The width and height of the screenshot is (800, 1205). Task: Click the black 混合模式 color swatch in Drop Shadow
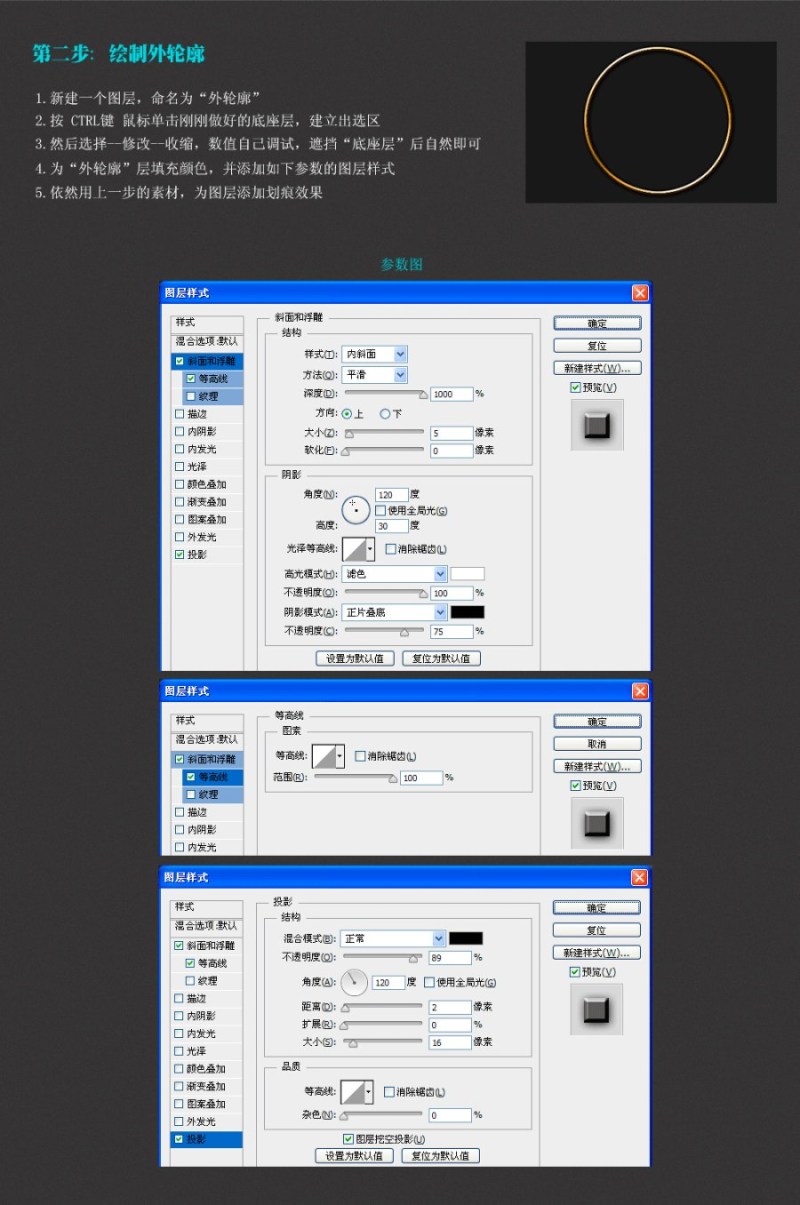(x=466, y=938)
